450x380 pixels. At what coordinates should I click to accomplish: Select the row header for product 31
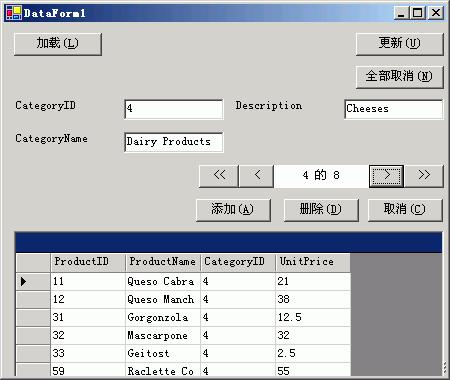point(33,318)
